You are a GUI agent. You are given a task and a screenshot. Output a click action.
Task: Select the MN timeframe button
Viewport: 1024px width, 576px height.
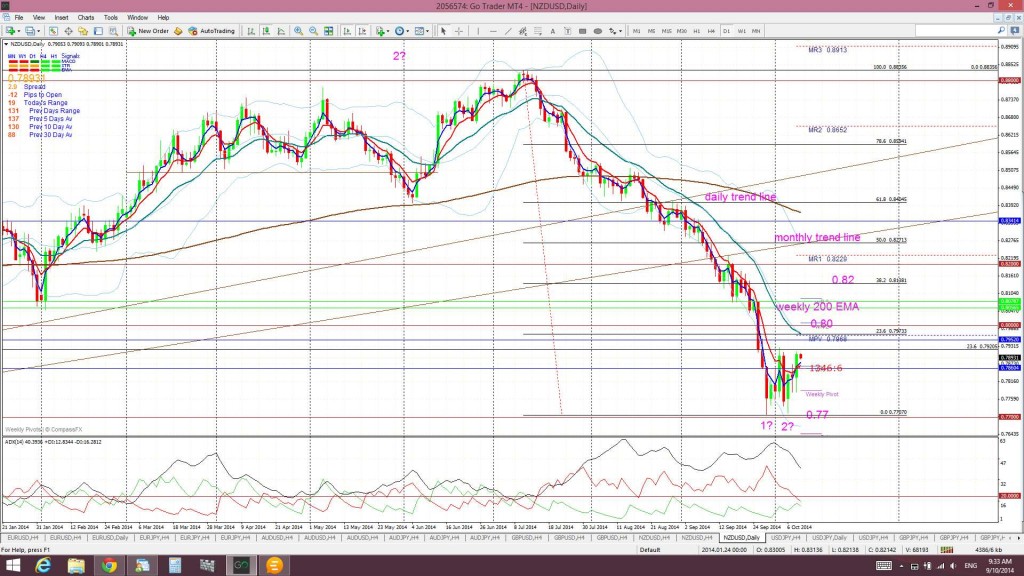[756, 31]
